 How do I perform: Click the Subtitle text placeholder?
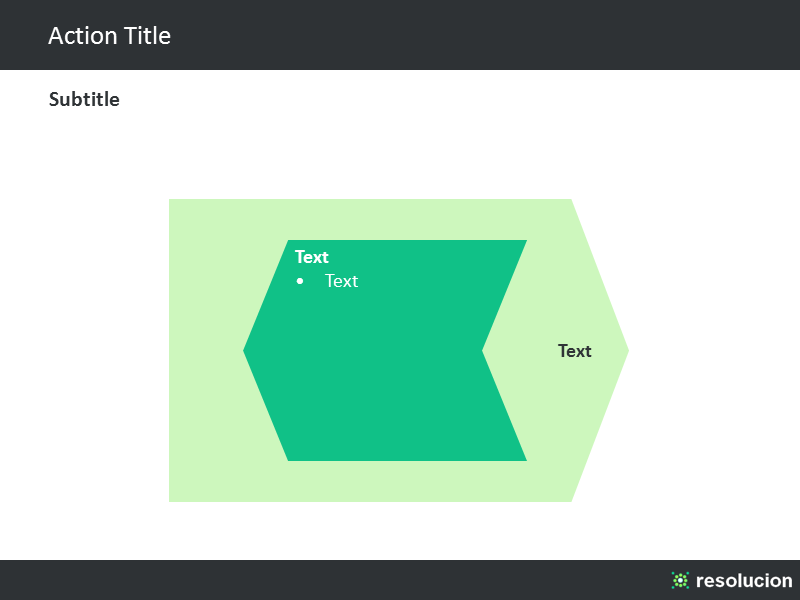84,99
